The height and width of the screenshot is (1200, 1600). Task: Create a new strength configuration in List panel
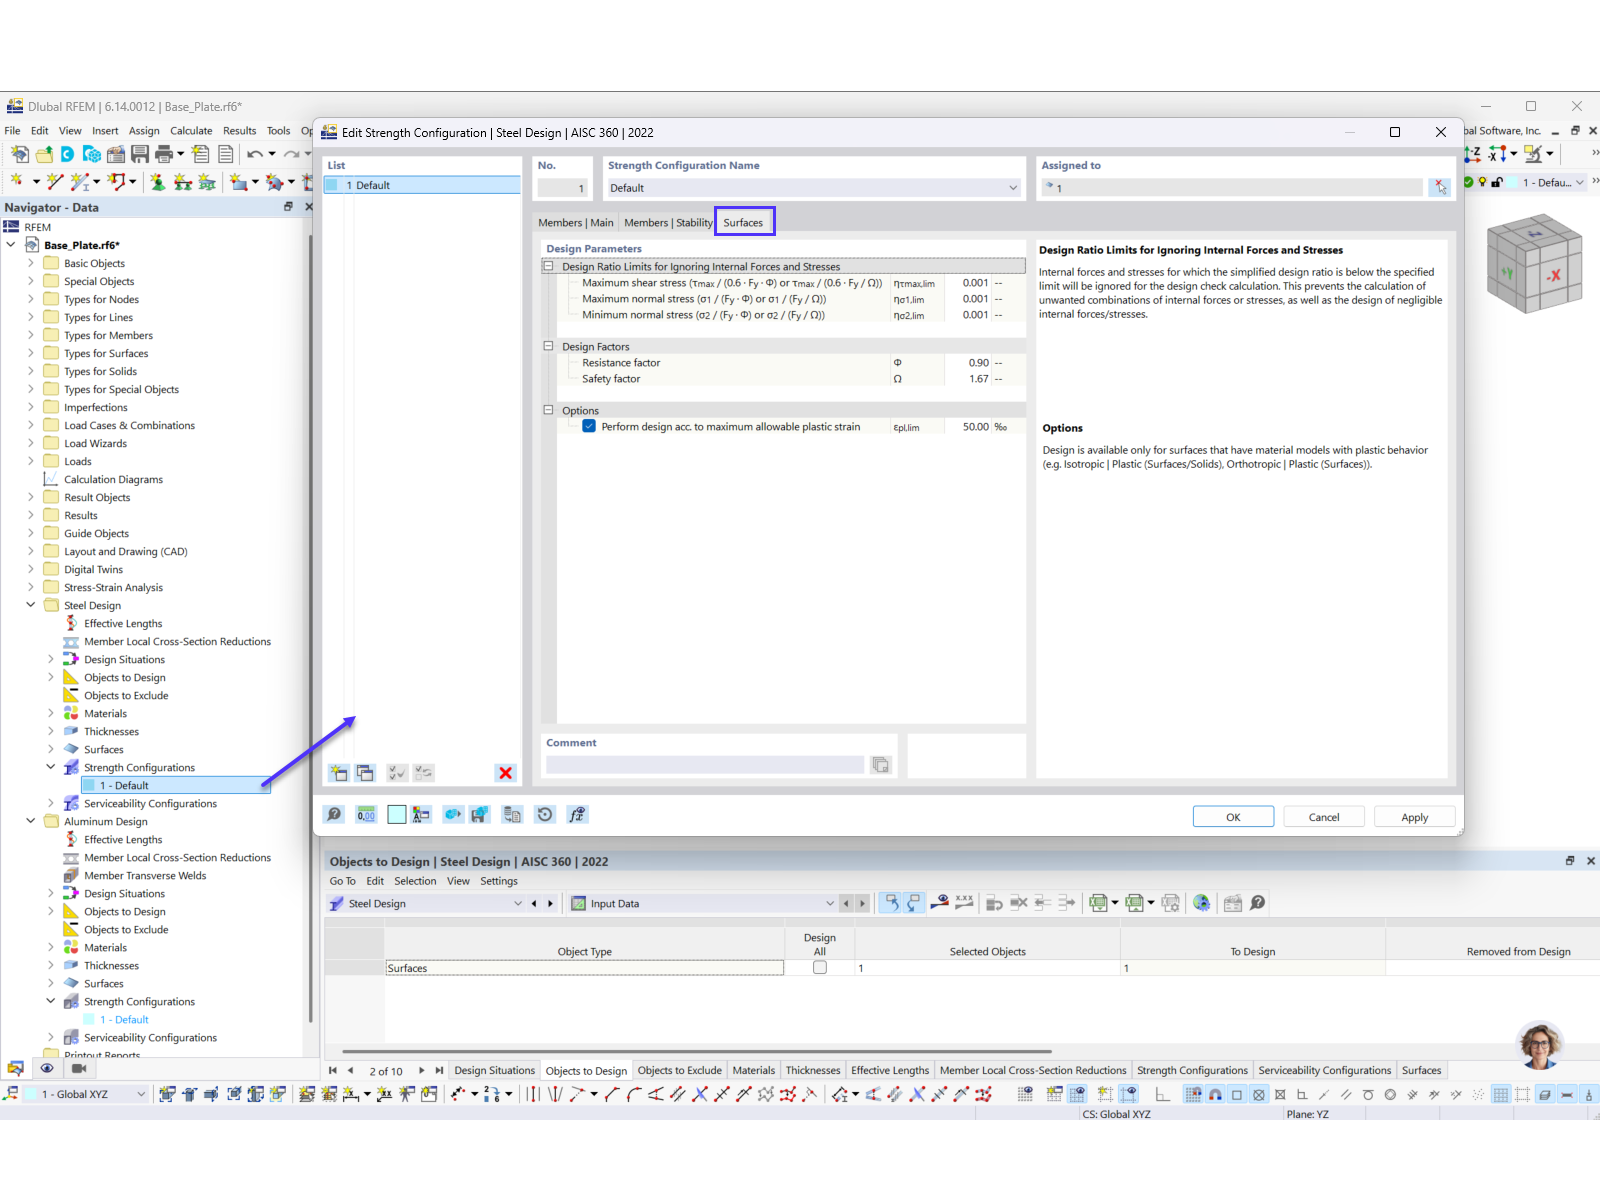click(x=339, y=773)
